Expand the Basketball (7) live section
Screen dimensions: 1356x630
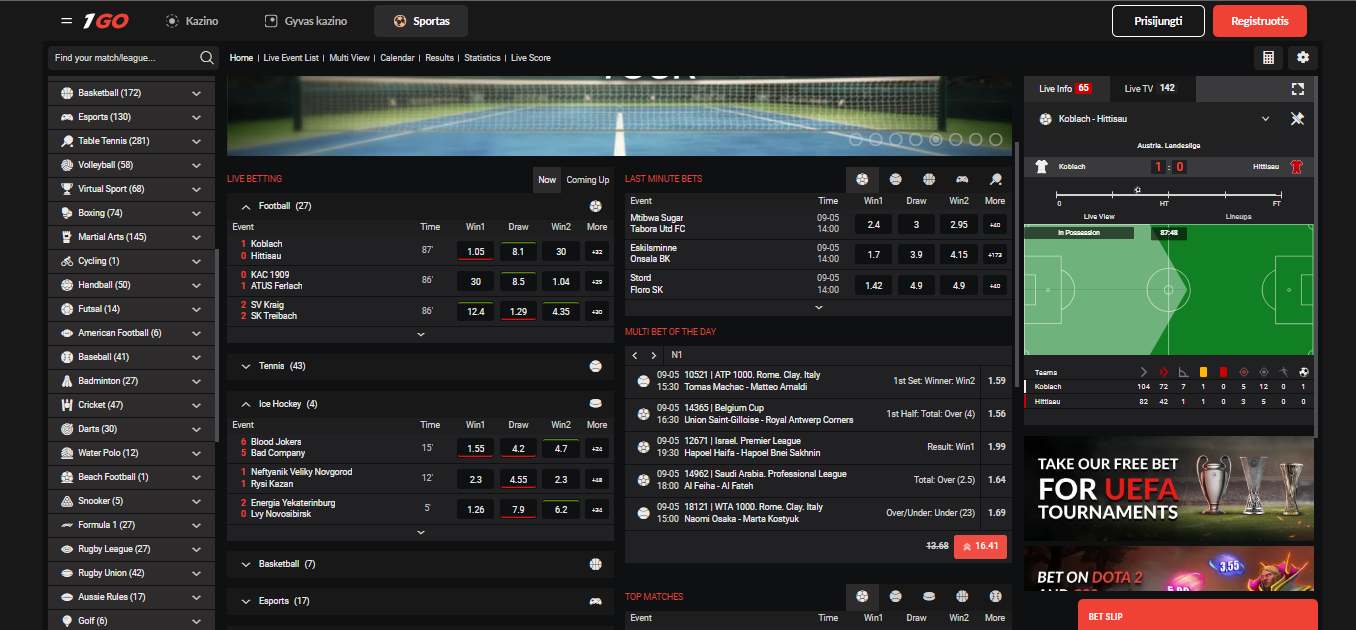(x=246, y=564)
